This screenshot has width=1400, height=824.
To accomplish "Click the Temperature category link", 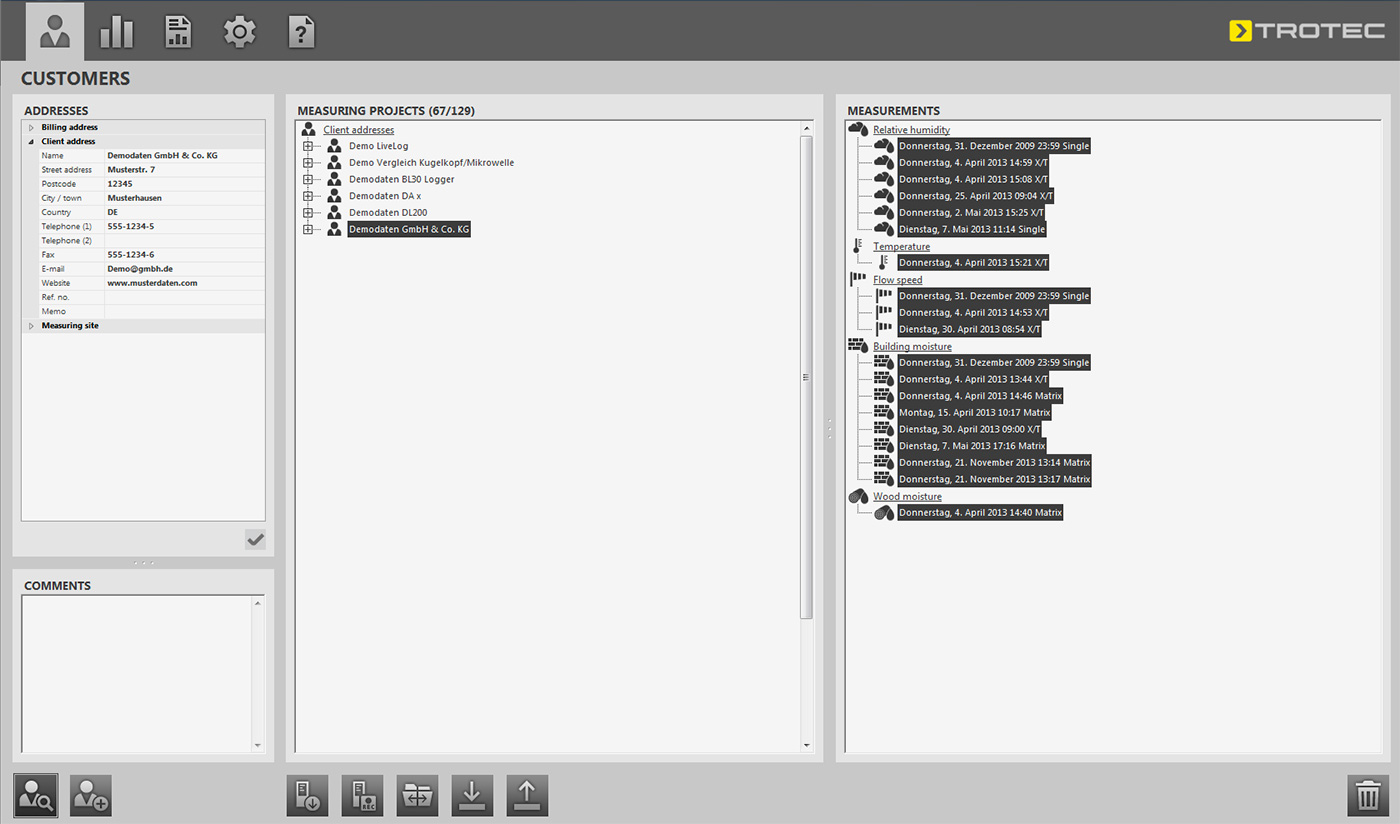I will click(x=901, y=246).
